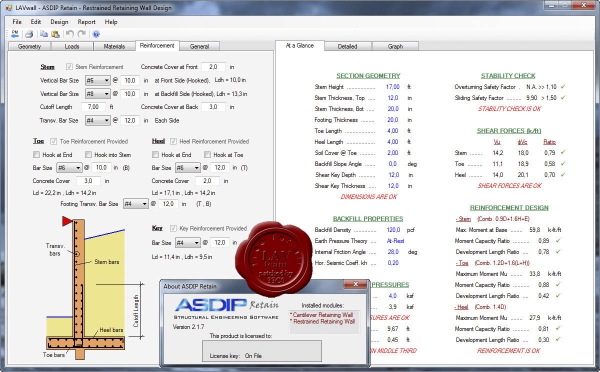The height and width of the screenshot is (372, 600).
Task: Open the Design menu
Action: click(x=59, y=22)
